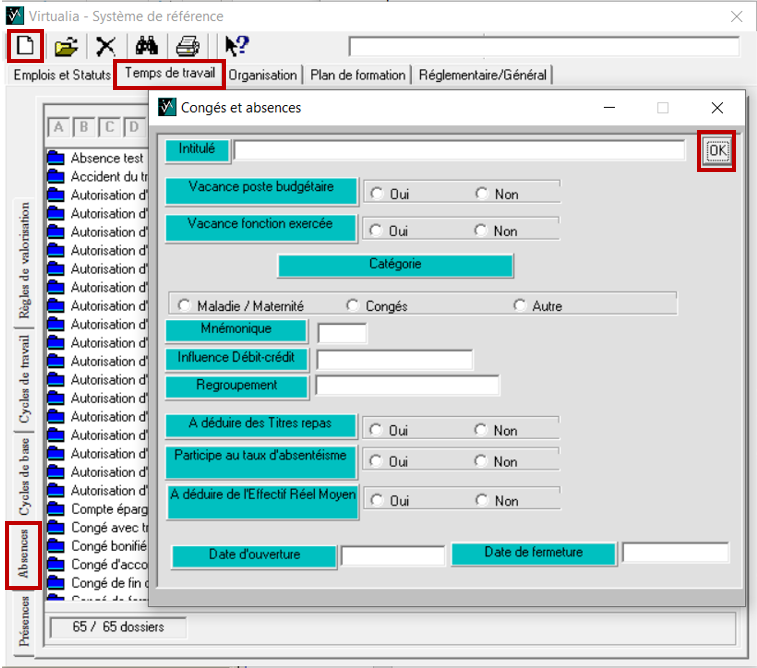
Task: Choose the Maladie / Maternité category
Action: point(184,306)
